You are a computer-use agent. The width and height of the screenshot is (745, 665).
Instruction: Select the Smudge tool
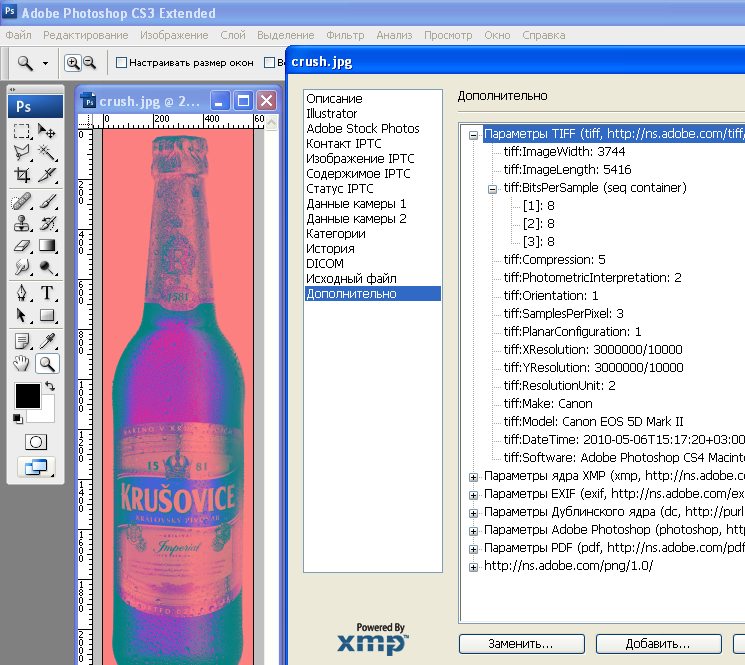21,267
